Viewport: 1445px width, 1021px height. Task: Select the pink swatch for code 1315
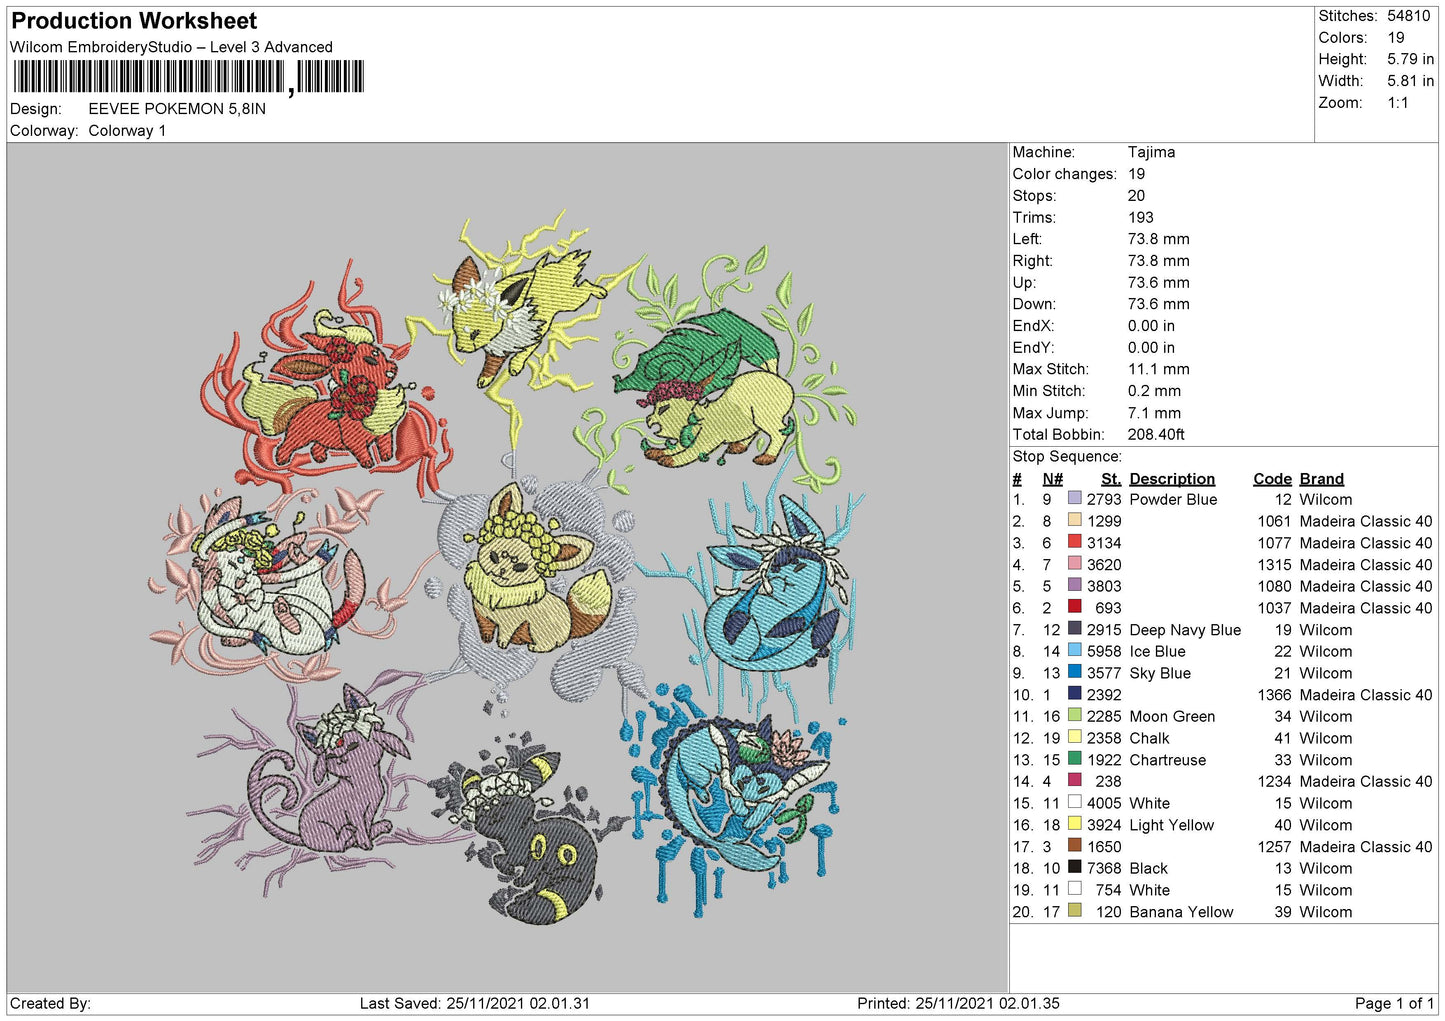[1074, 563]
